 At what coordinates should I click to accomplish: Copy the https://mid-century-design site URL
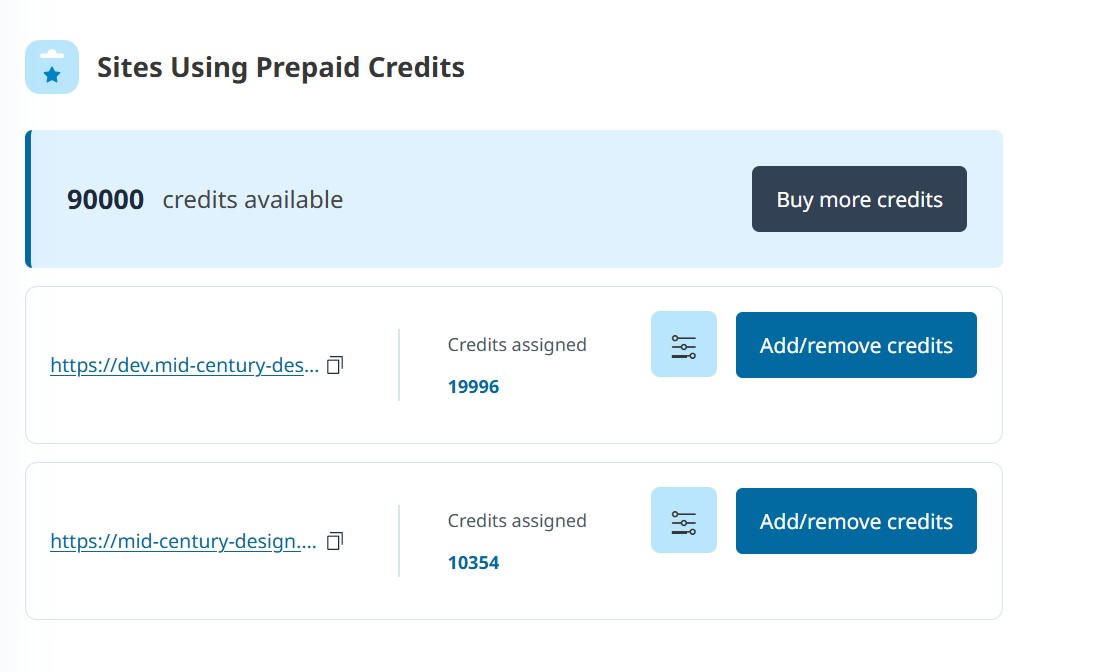[x=335, y=541]
